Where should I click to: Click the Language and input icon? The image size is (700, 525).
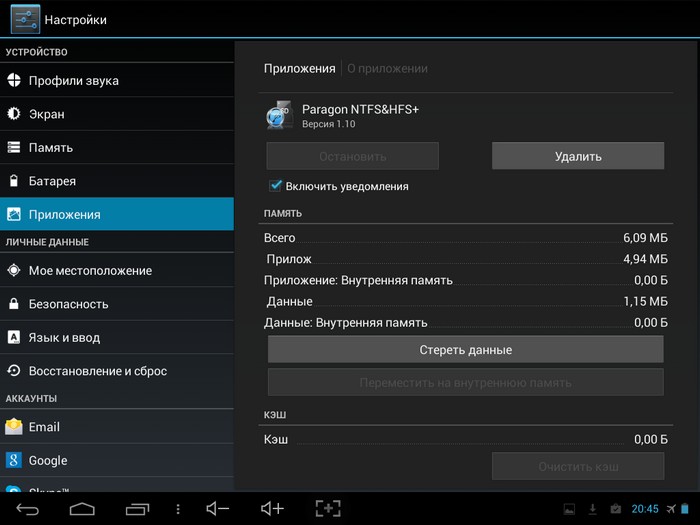click(14, 337)
